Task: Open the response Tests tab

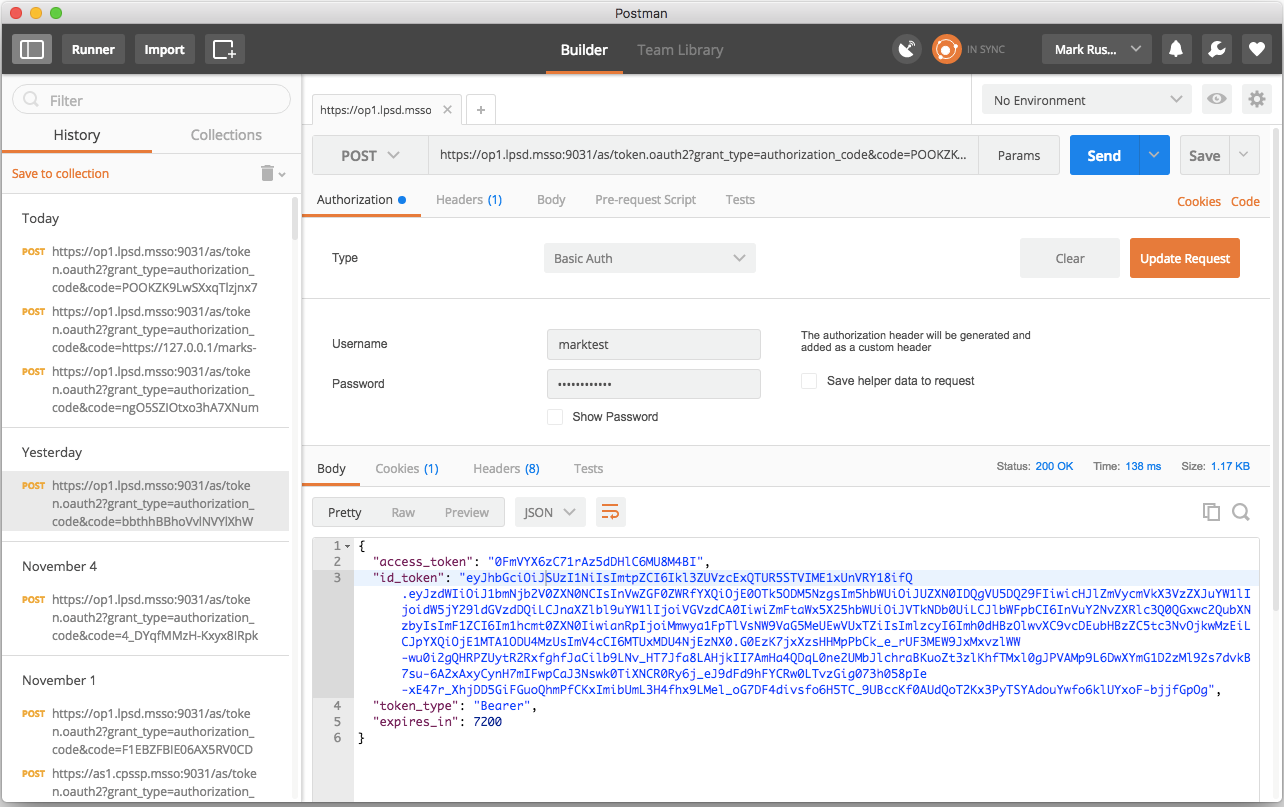Action: 588,469
